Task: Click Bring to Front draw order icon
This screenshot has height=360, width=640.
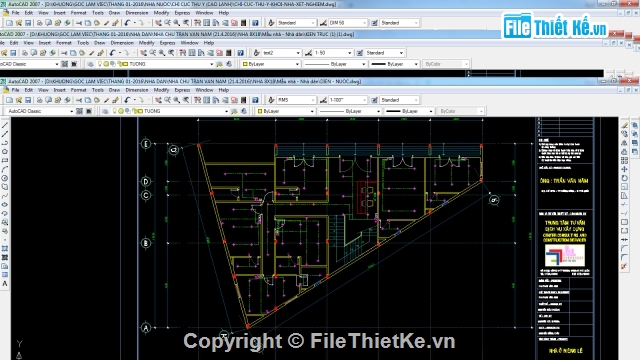Action: tap(634, 125)
